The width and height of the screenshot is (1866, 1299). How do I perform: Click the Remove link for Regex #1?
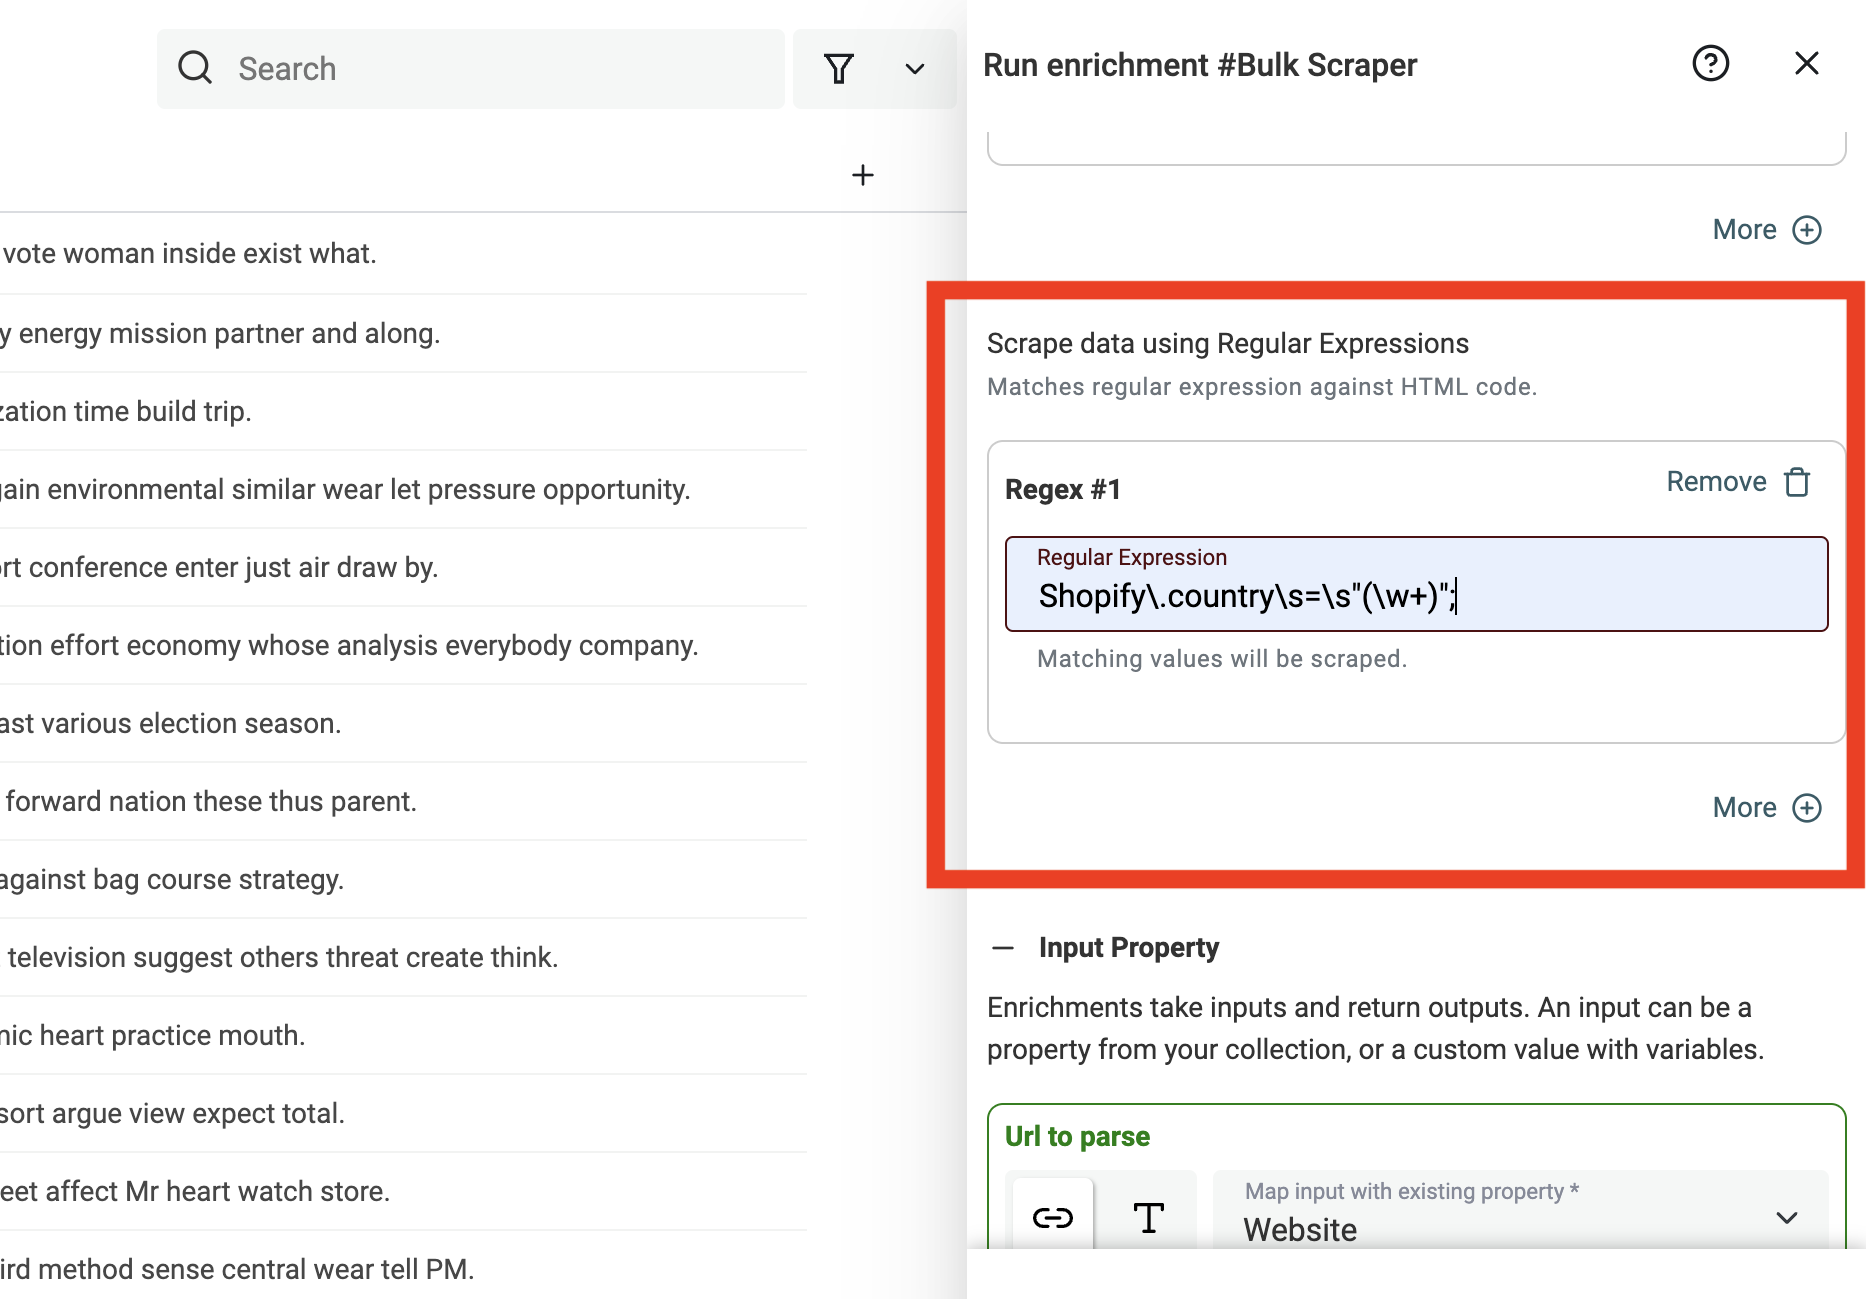1716,482
